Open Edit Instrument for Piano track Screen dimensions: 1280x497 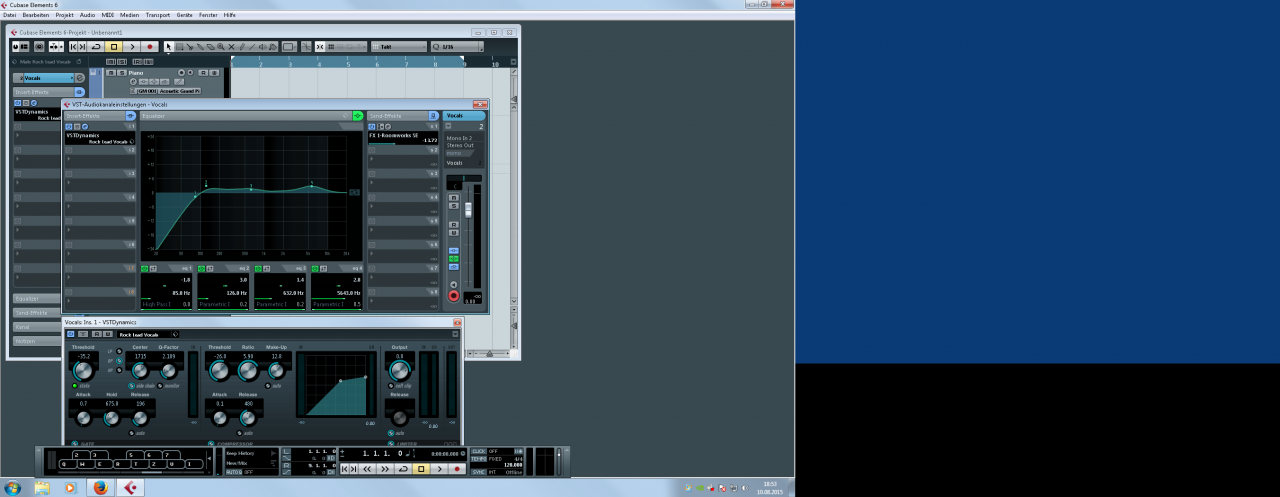pyautogui.click(x=133, y=82)
